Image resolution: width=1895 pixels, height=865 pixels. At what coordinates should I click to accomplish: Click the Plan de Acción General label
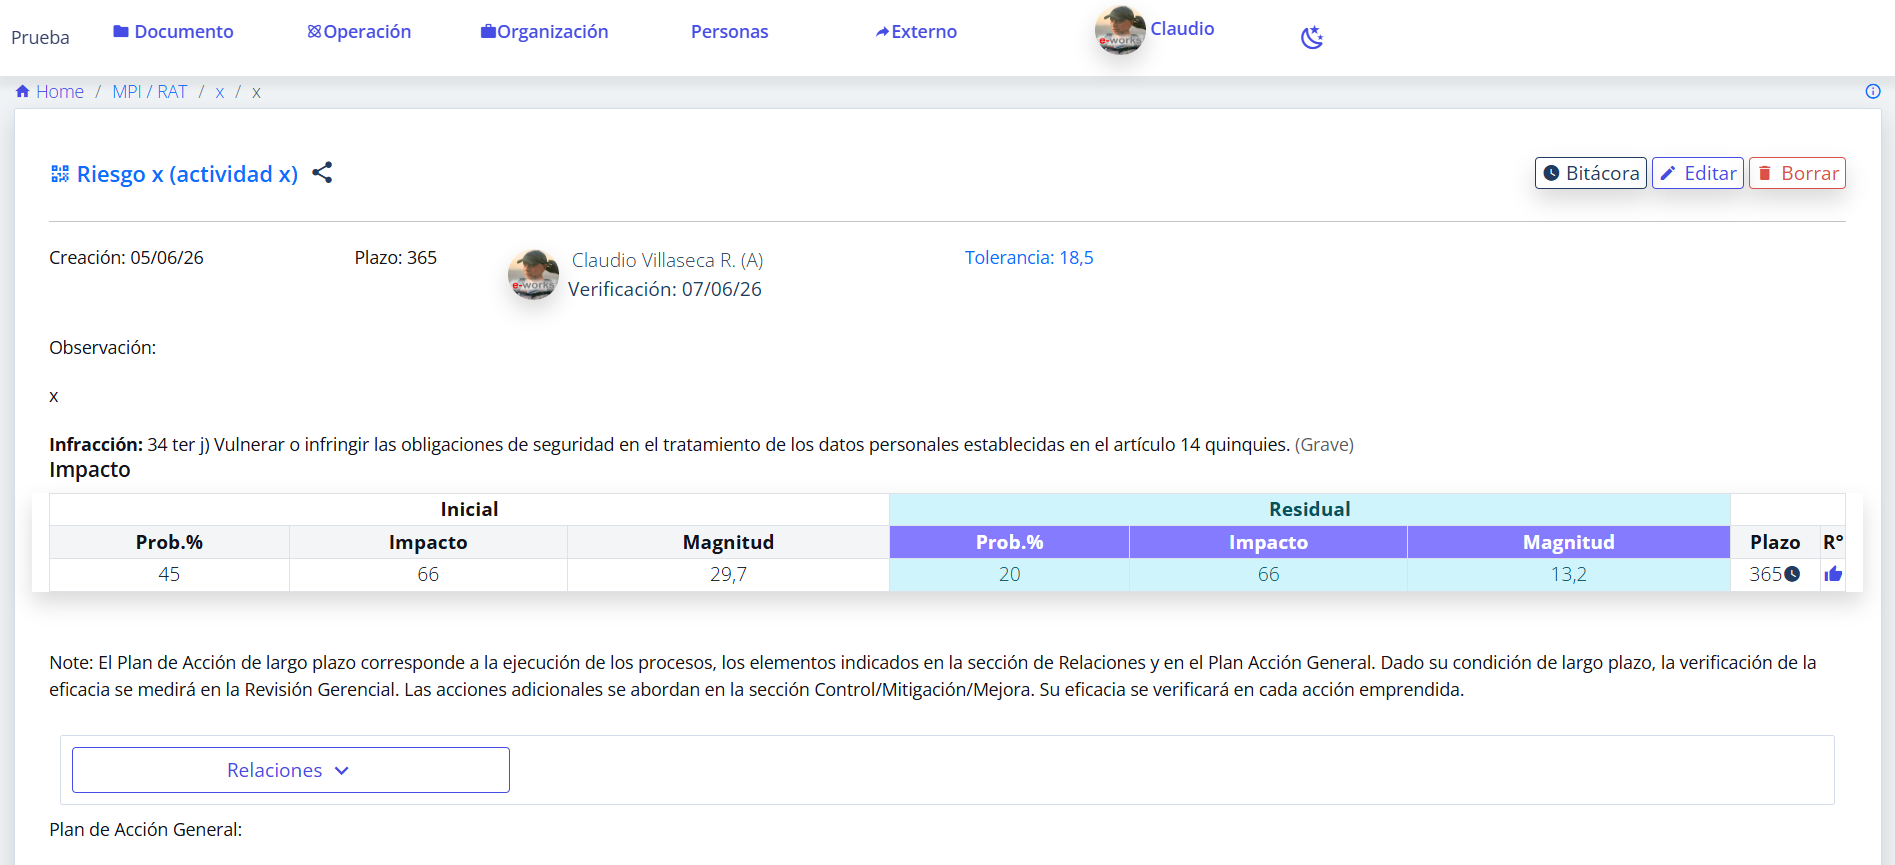pos(145,830)
